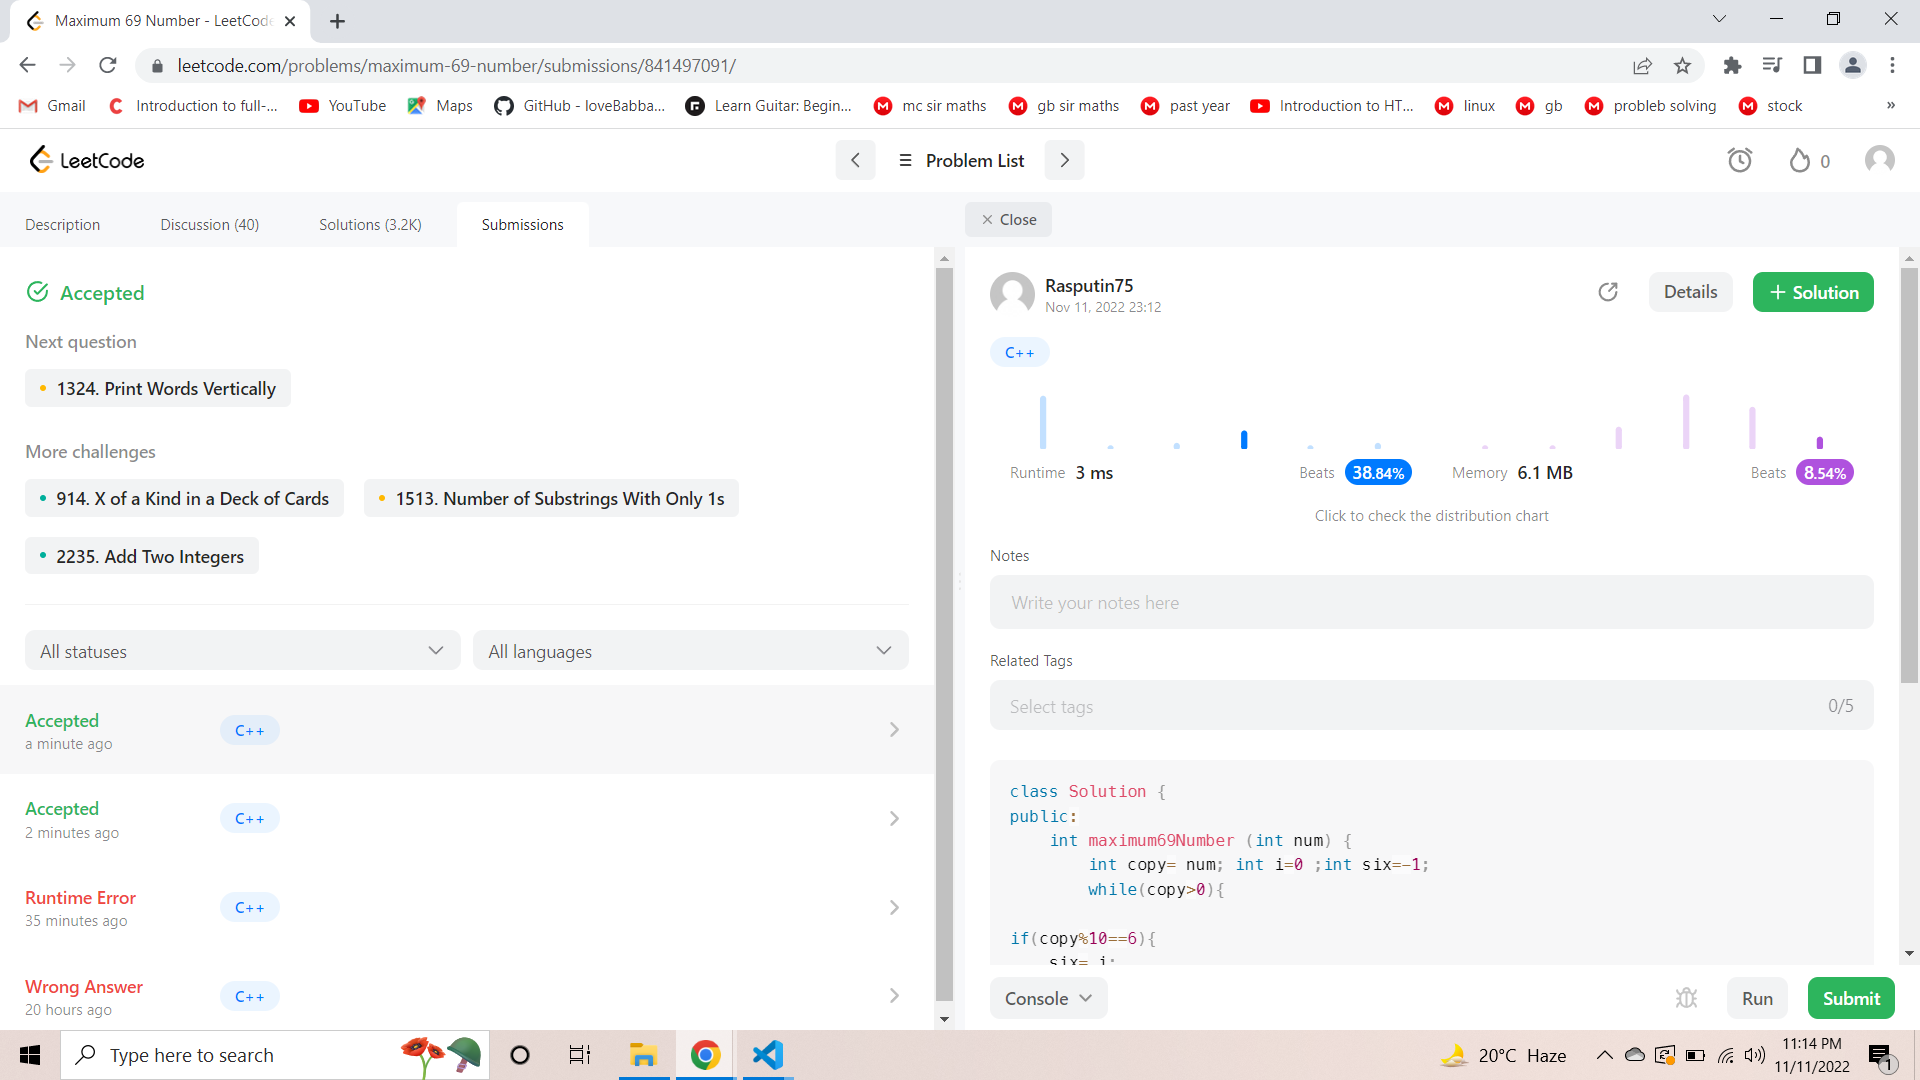
Task: Launch Visual Studio Code from the taskbar
Action: 766,1055
